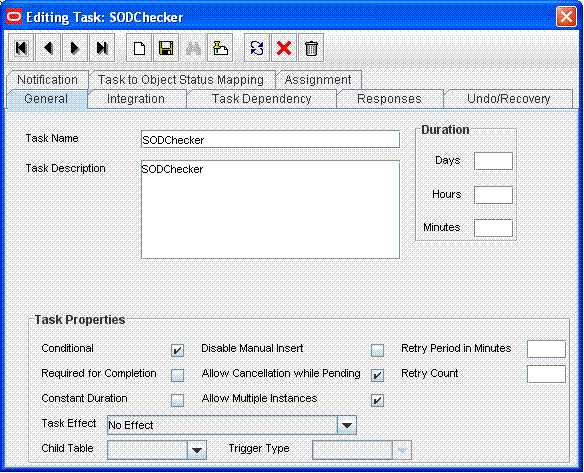Click the red X toolbar icon
The width and height of the screenshot is (584, 473).
(x=284, y=48)
